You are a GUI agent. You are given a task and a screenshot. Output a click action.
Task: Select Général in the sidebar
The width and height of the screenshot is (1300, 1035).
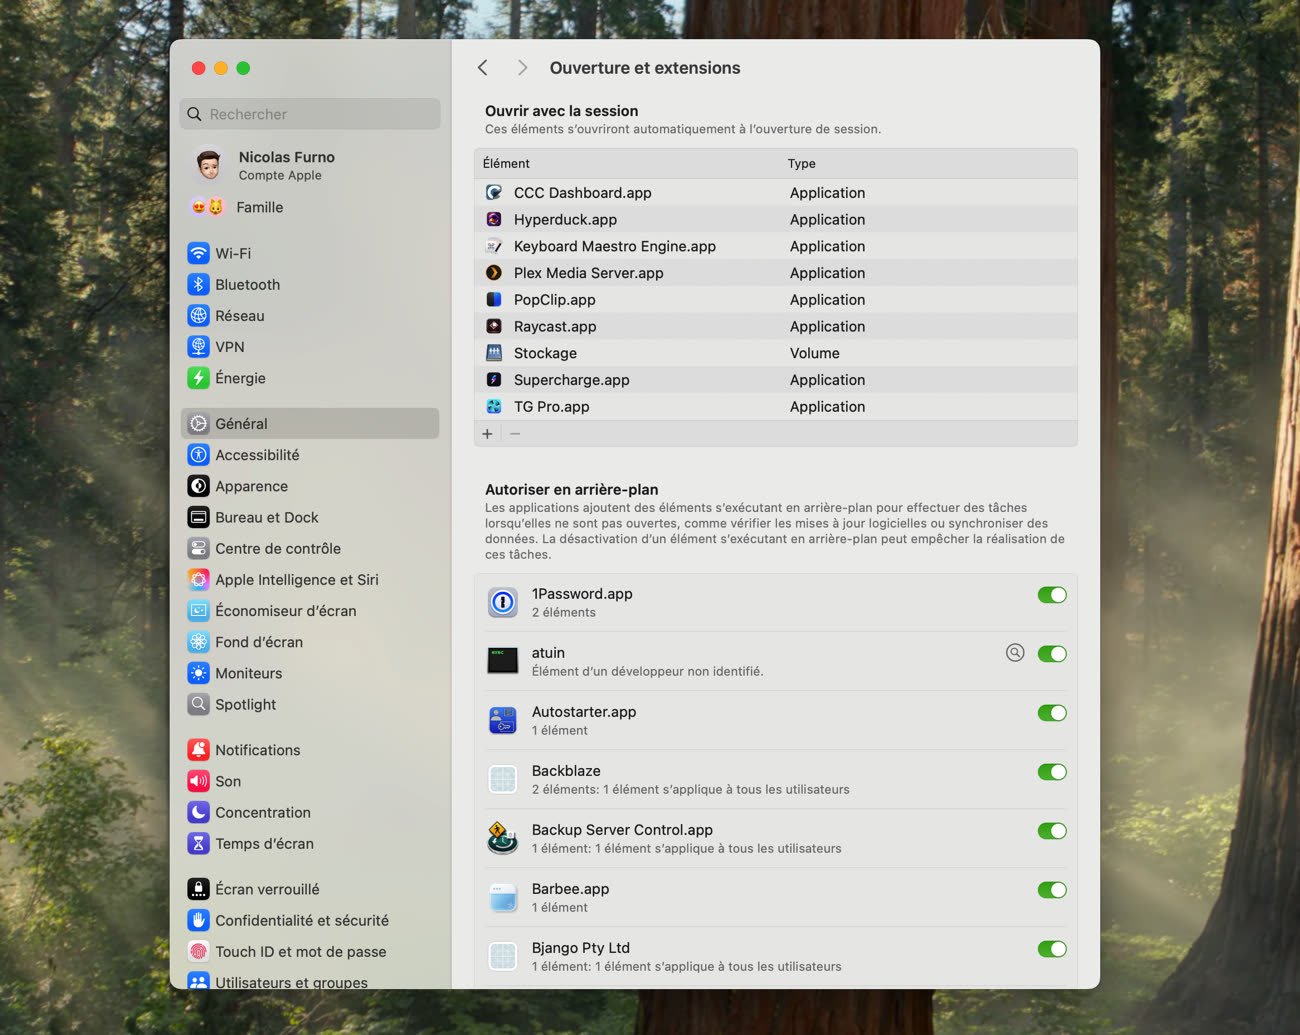point(310,423)
